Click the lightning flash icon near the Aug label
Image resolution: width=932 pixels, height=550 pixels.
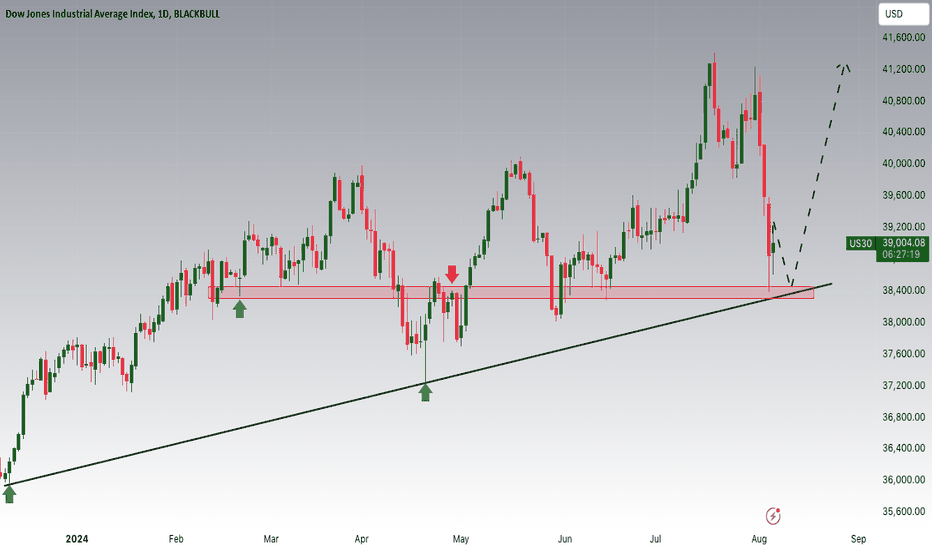[x=773, y=516]
